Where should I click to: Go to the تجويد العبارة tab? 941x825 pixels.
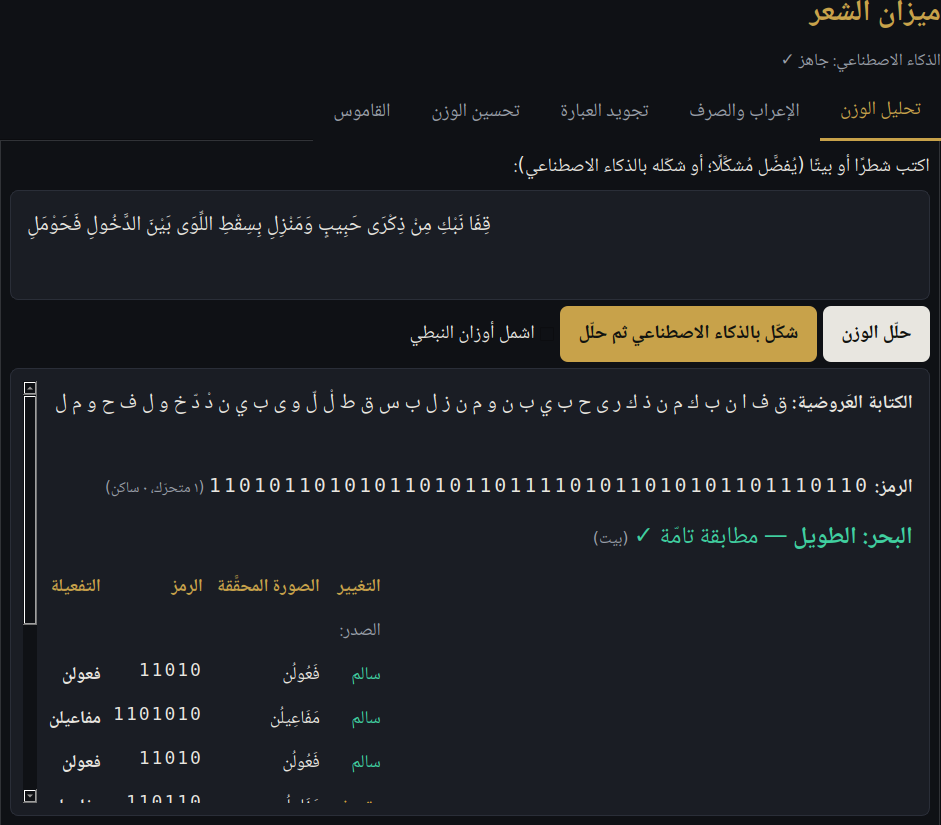(x=604, y=111)
